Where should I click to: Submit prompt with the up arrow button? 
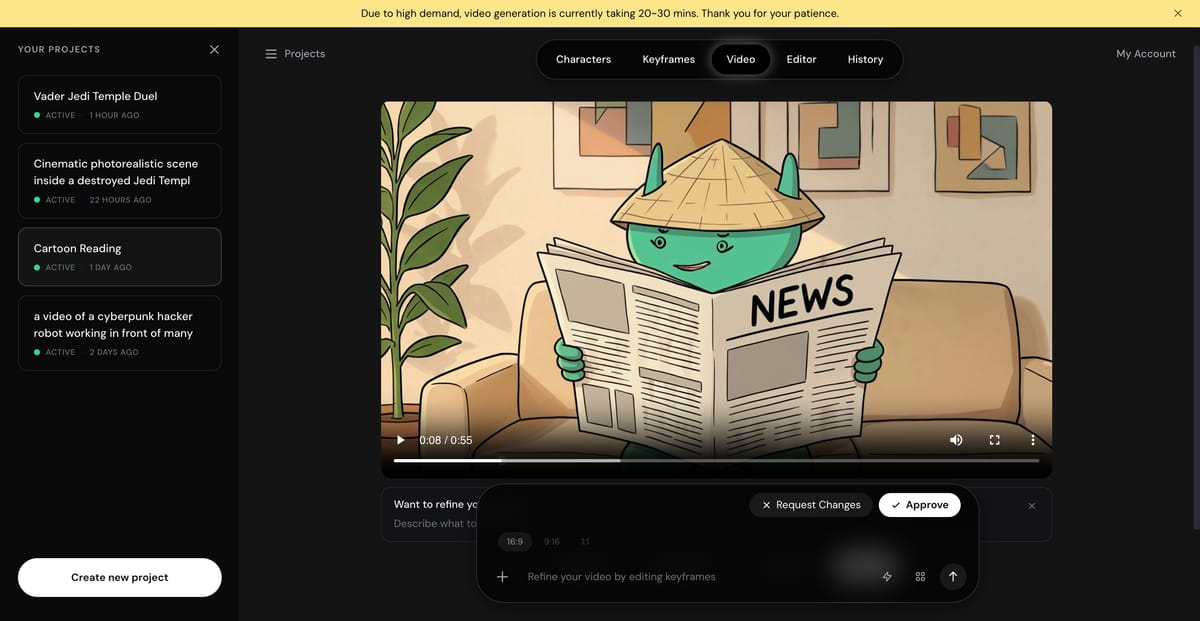click(953, 577)
